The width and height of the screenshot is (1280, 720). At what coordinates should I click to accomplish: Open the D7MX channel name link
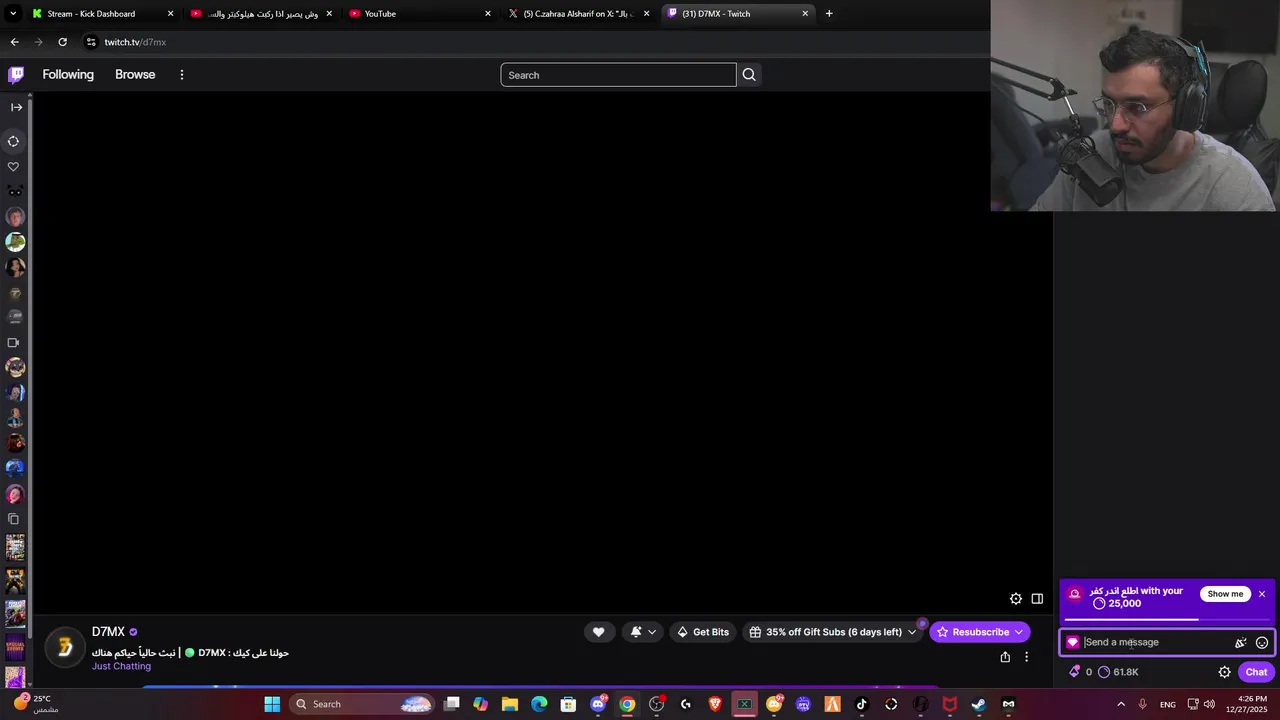[x=108, y=632]
